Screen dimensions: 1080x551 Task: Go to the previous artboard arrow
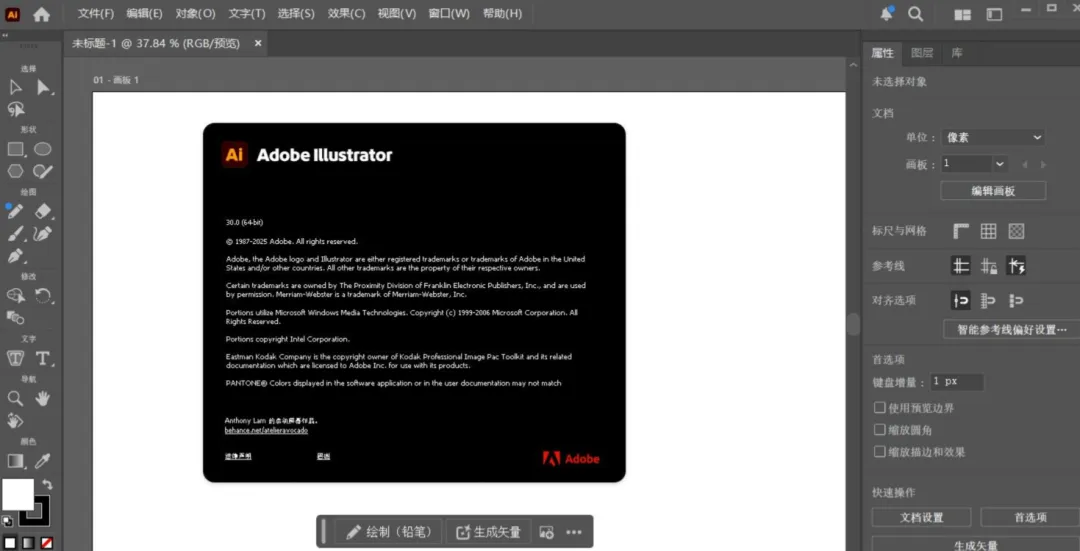point(1024,165)
